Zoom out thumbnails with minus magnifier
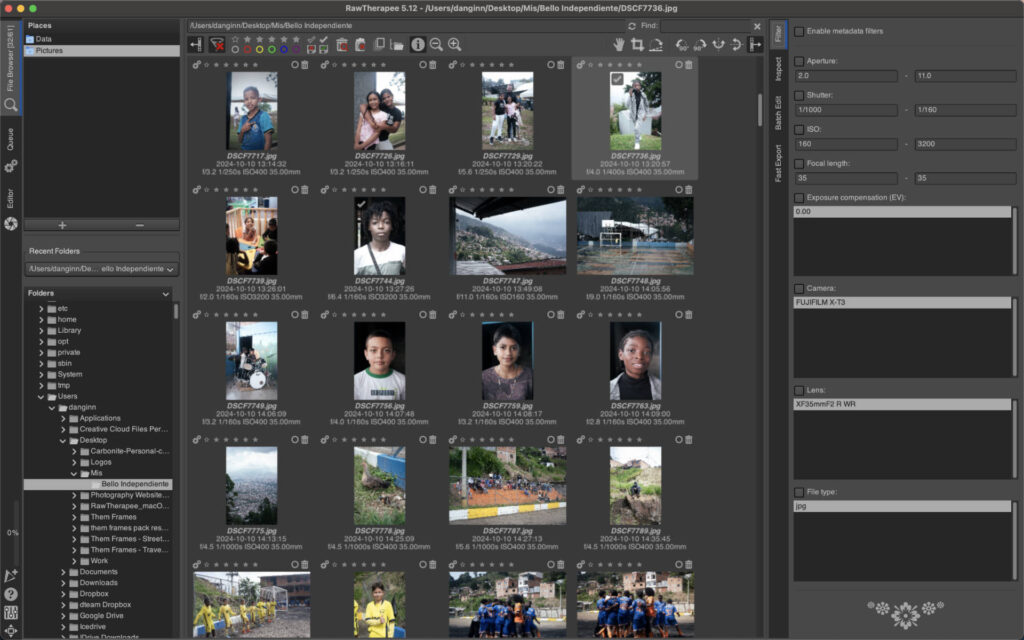Image resolution: width=1024 pixels, height=640 pixels. [436, 44]
